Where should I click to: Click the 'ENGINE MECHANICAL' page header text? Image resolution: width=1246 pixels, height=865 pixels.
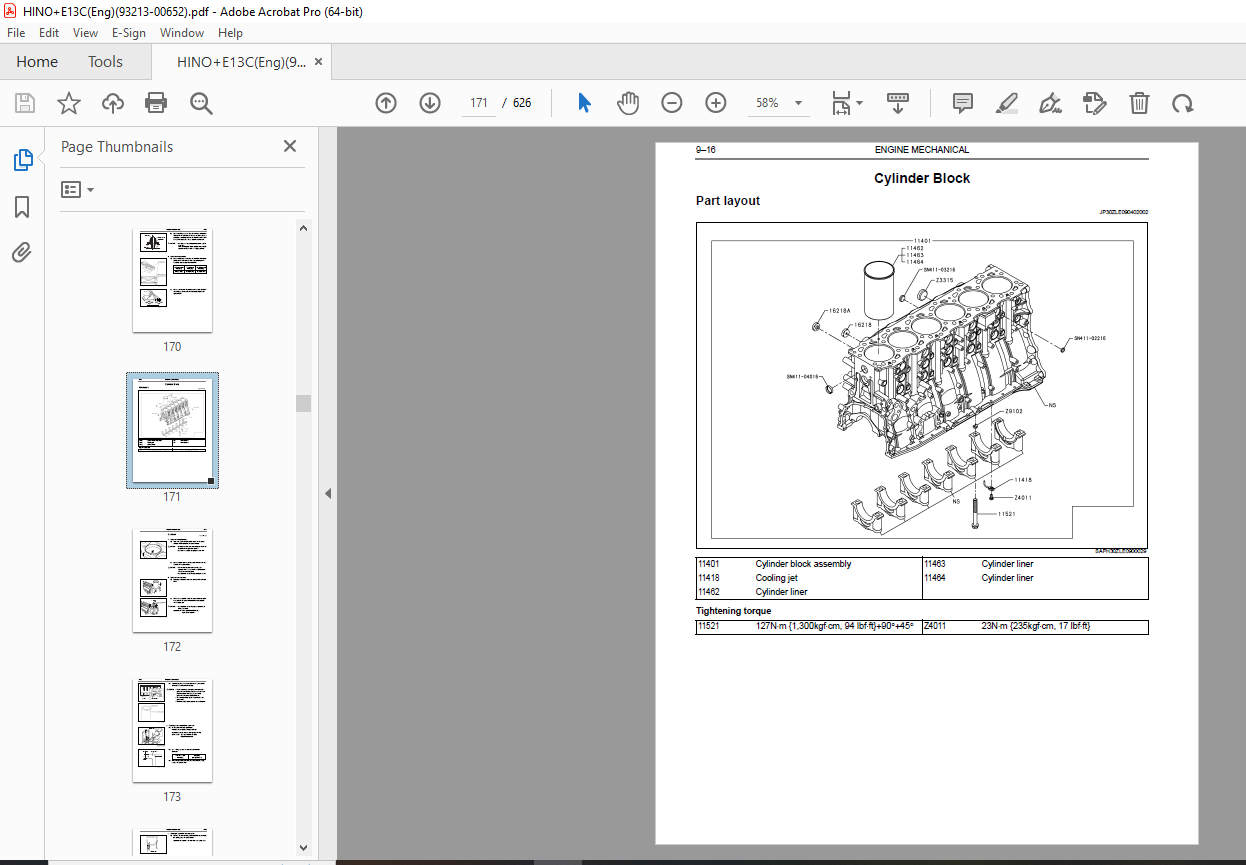[x=922, y=150]
